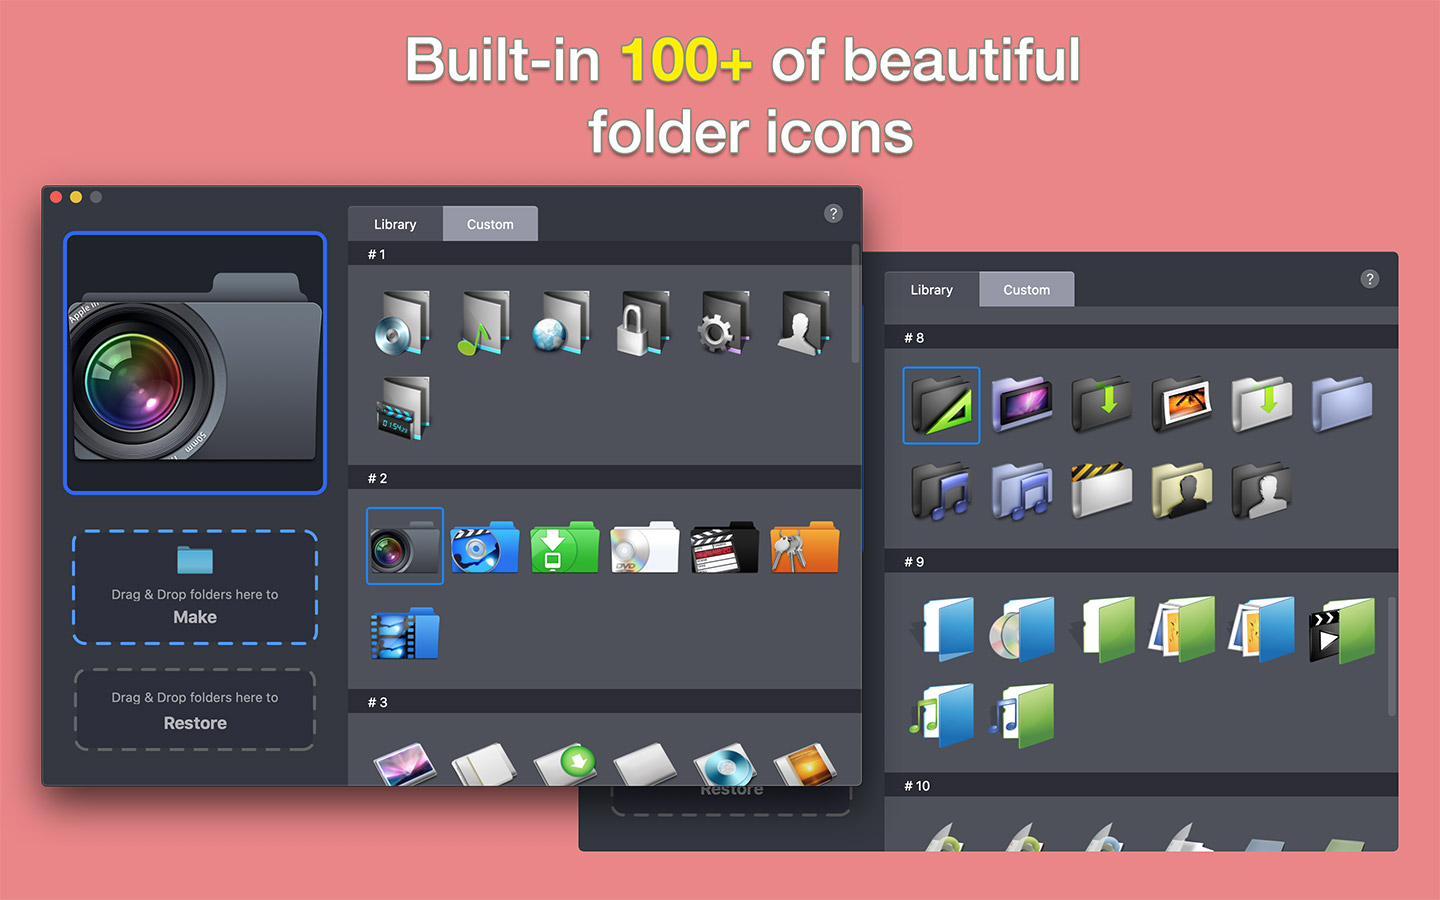Image resolution: width=1440 pixels, height=900 pixels.
Task: Click the large camera folder preview
Action: (195, 363)
